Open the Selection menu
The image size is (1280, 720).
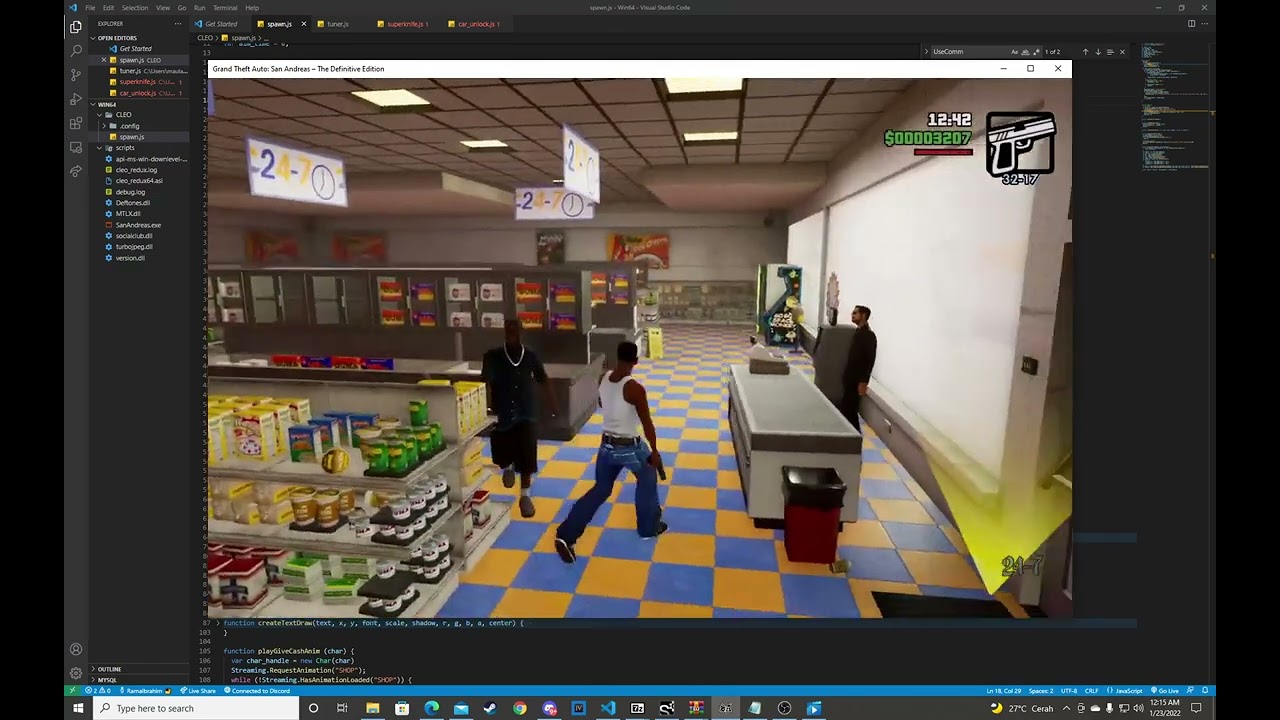(135, 7)
